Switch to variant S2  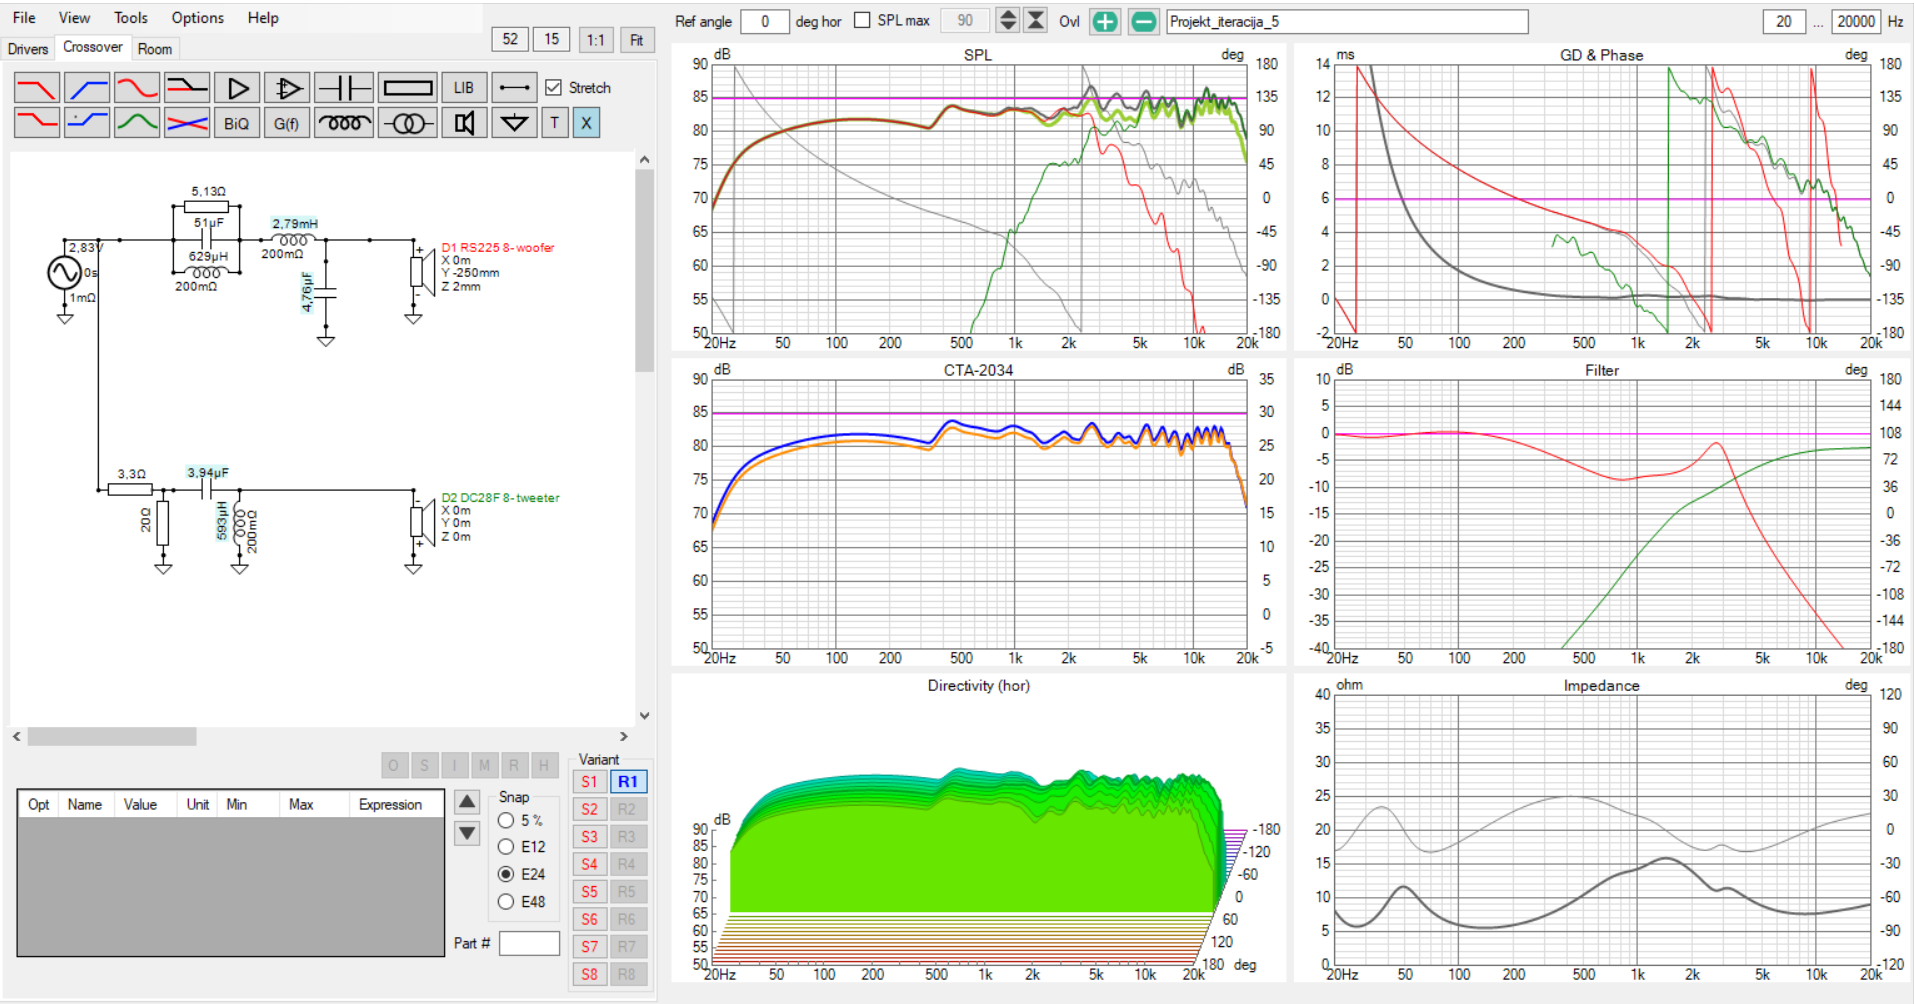click(x=590, y=809)
